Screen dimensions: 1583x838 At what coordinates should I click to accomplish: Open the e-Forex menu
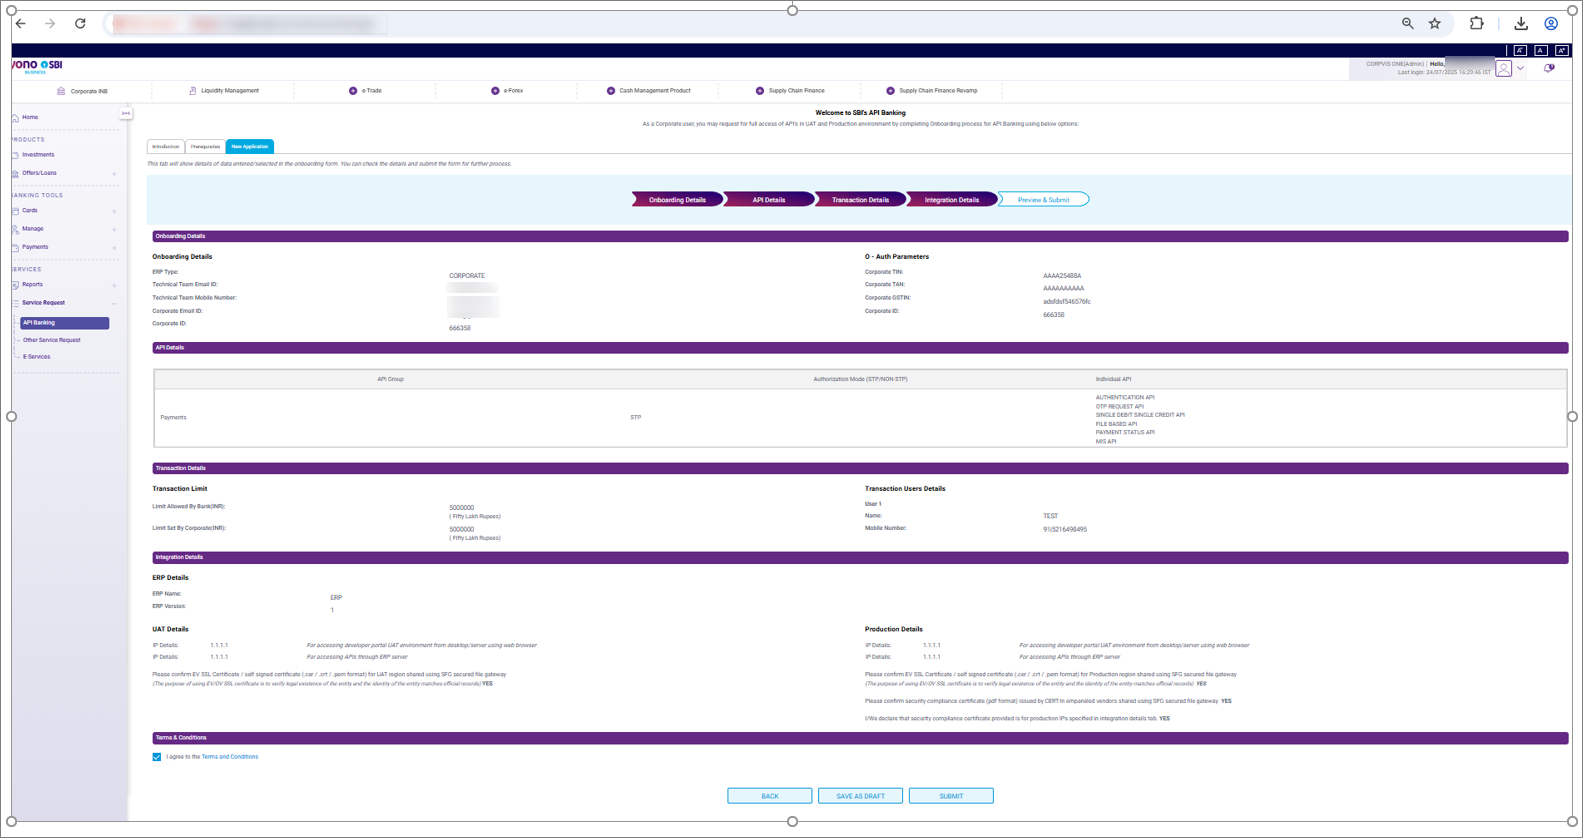[x=507, y=91]
